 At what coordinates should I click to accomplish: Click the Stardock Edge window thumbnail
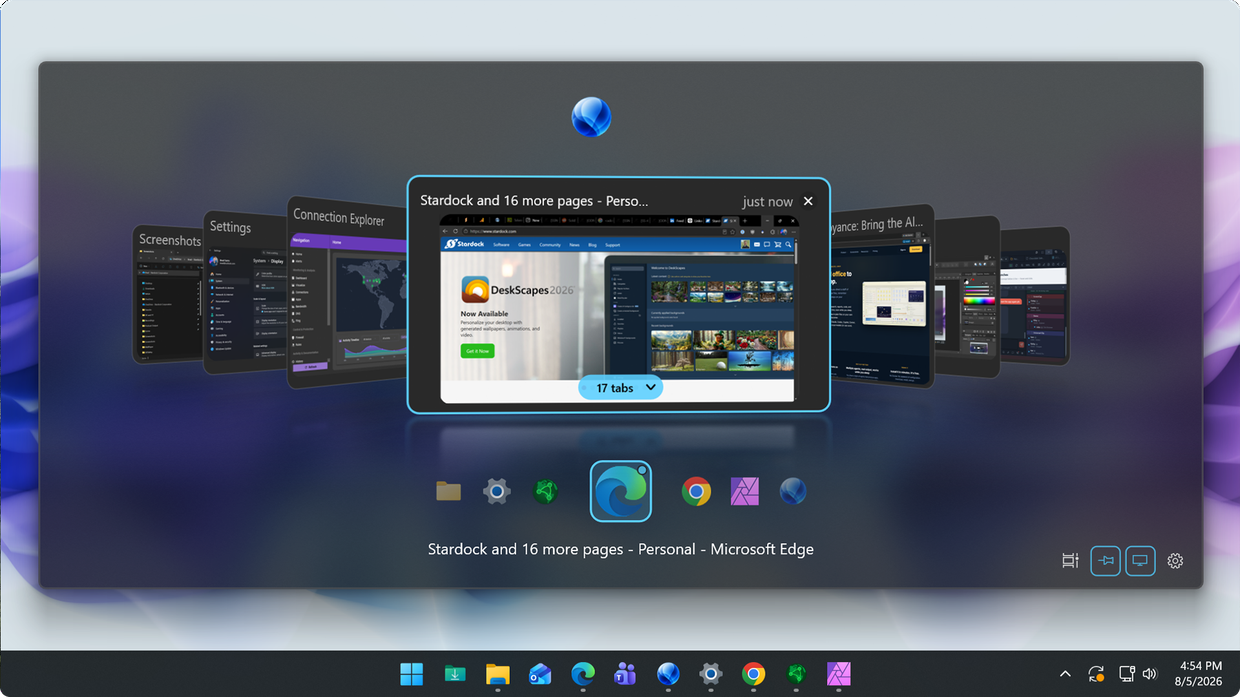point(619,308)
